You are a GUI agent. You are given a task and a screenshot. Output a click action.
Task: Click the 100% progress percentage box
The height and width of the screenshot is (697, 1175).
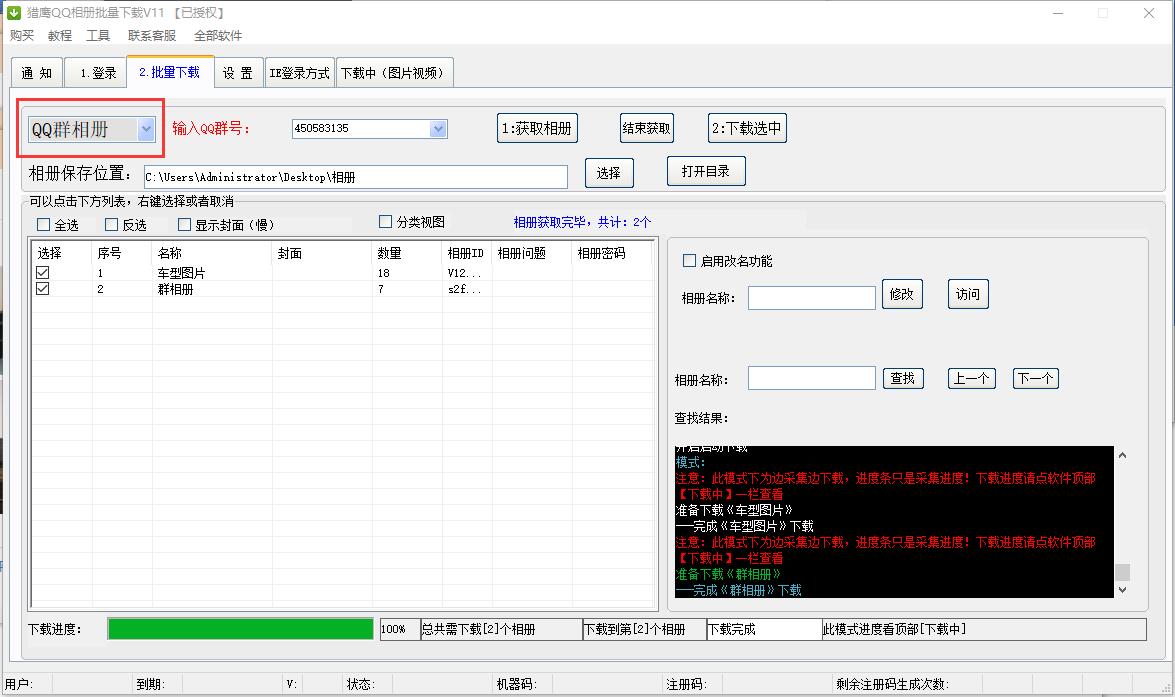tap(399, 630)
